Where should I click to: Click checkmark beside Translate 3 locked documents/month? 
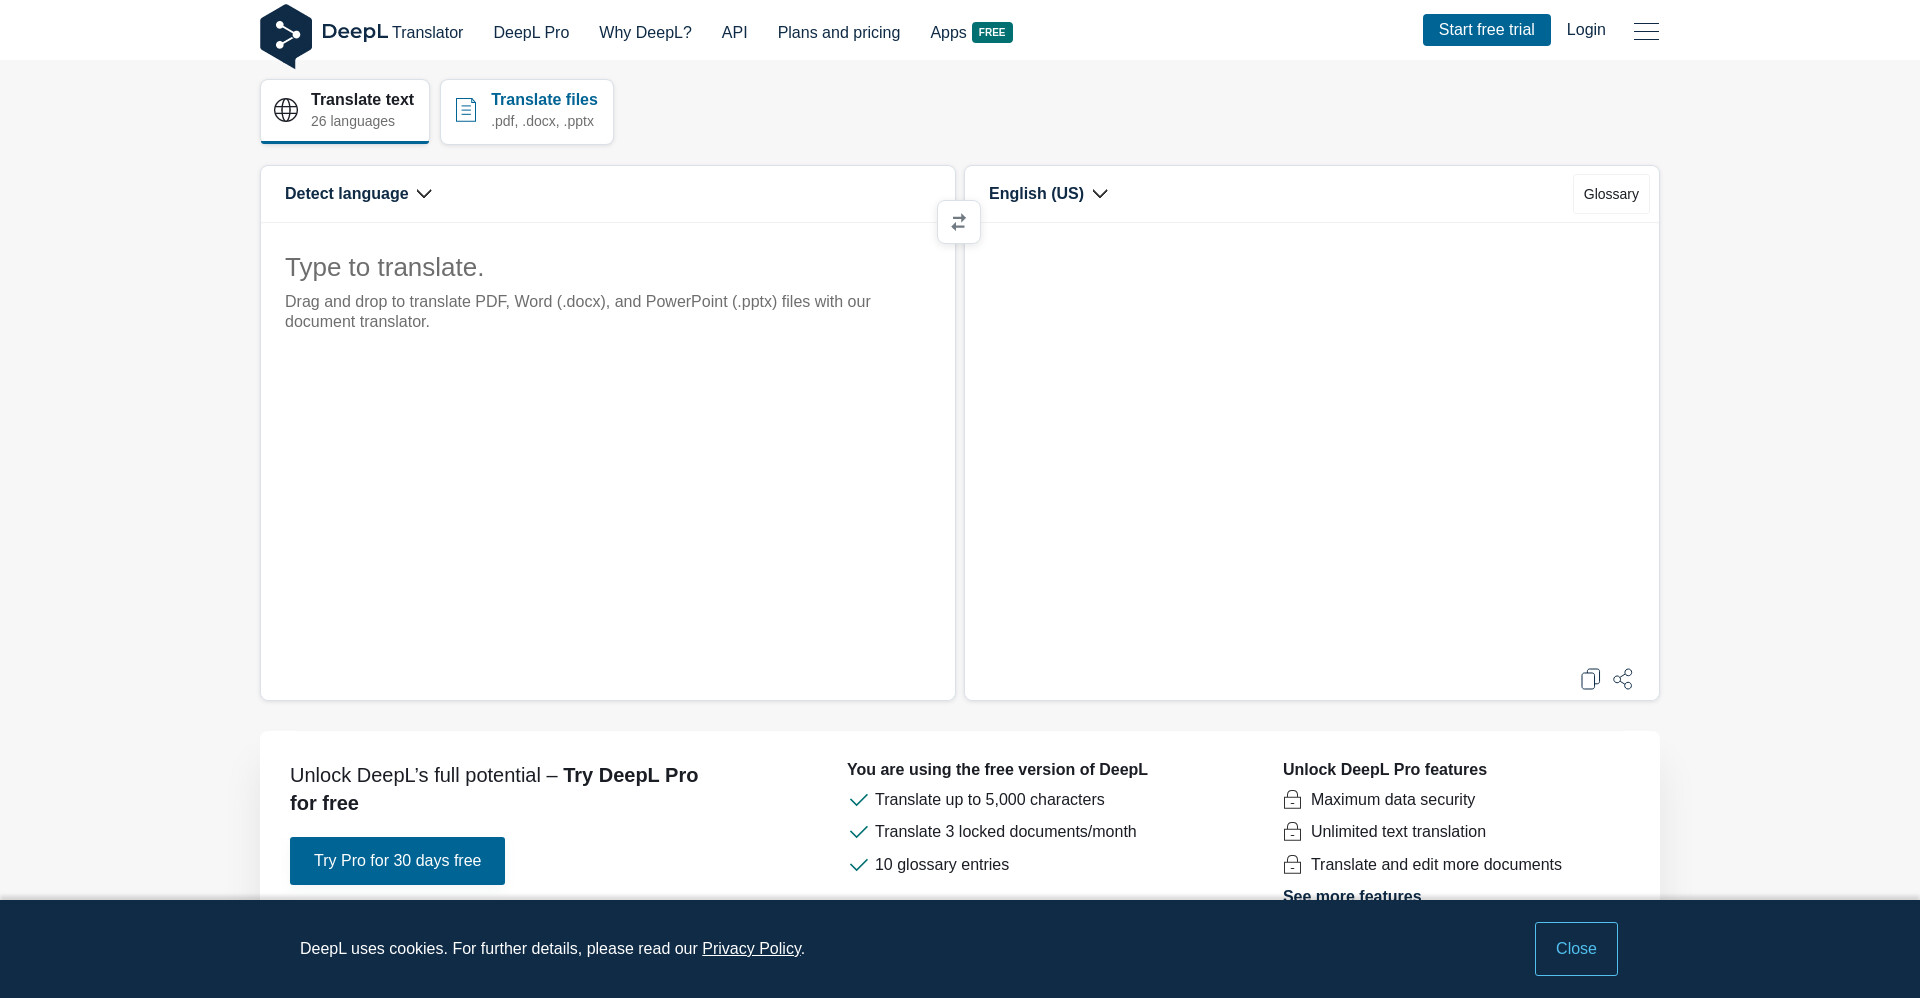tap(858, 832)
